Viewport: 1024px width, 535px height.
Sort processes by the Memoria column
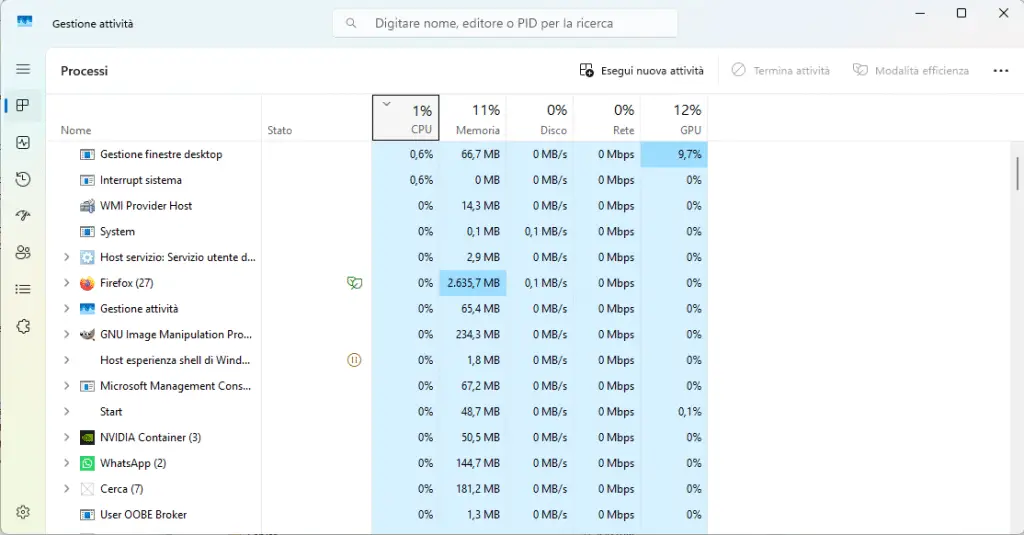[x=473, y=118]
